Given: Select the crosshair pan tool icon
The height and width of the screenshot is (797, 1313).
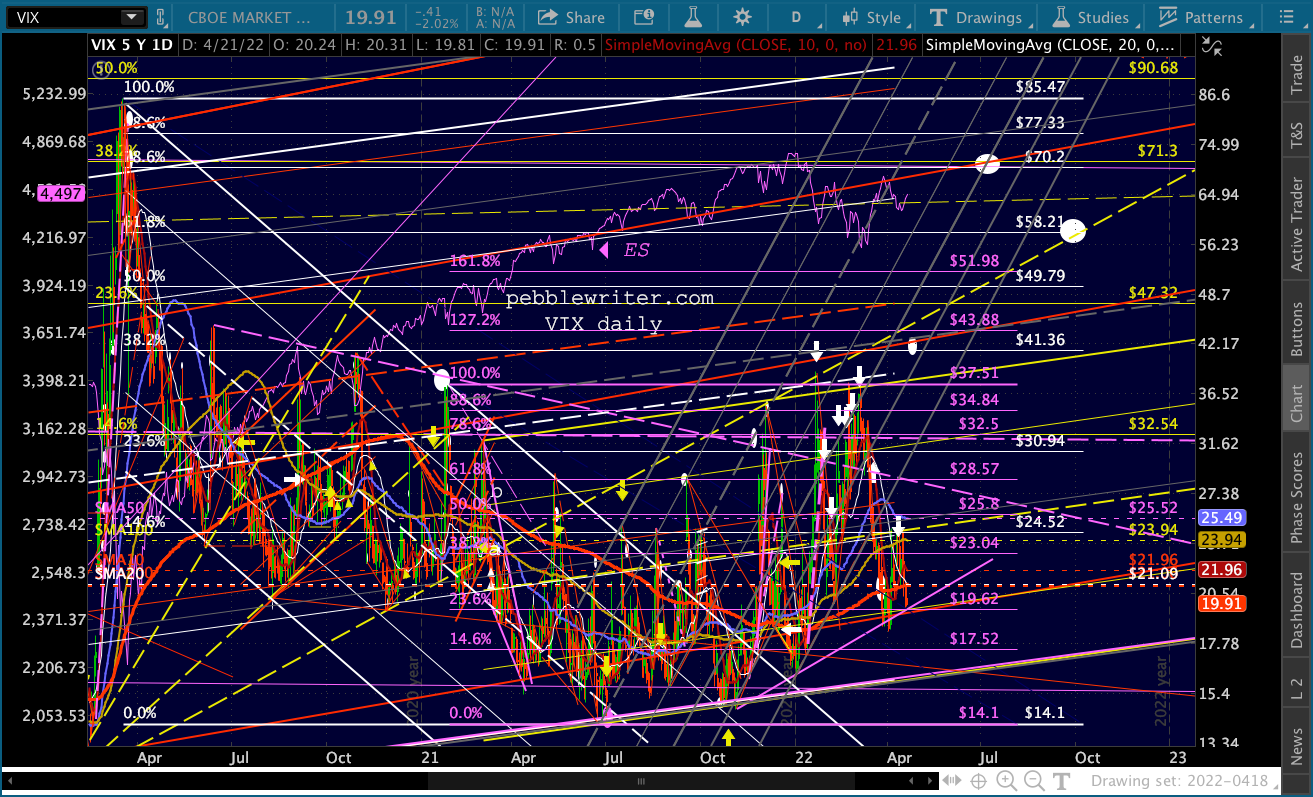Looking at the screenshot, I should coord(978,781).
